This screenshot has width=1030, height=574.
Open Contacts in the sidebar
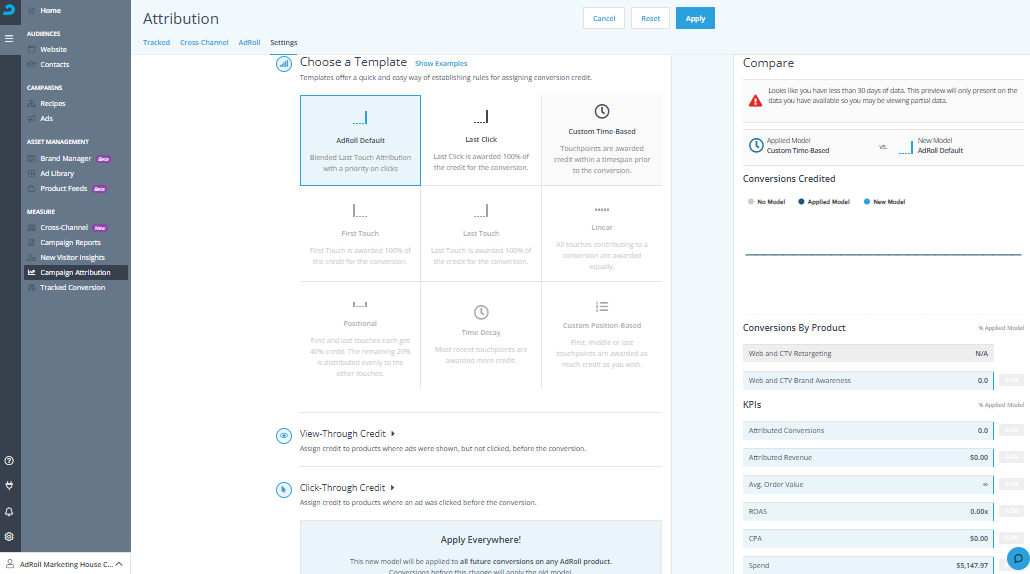point(55,64)
